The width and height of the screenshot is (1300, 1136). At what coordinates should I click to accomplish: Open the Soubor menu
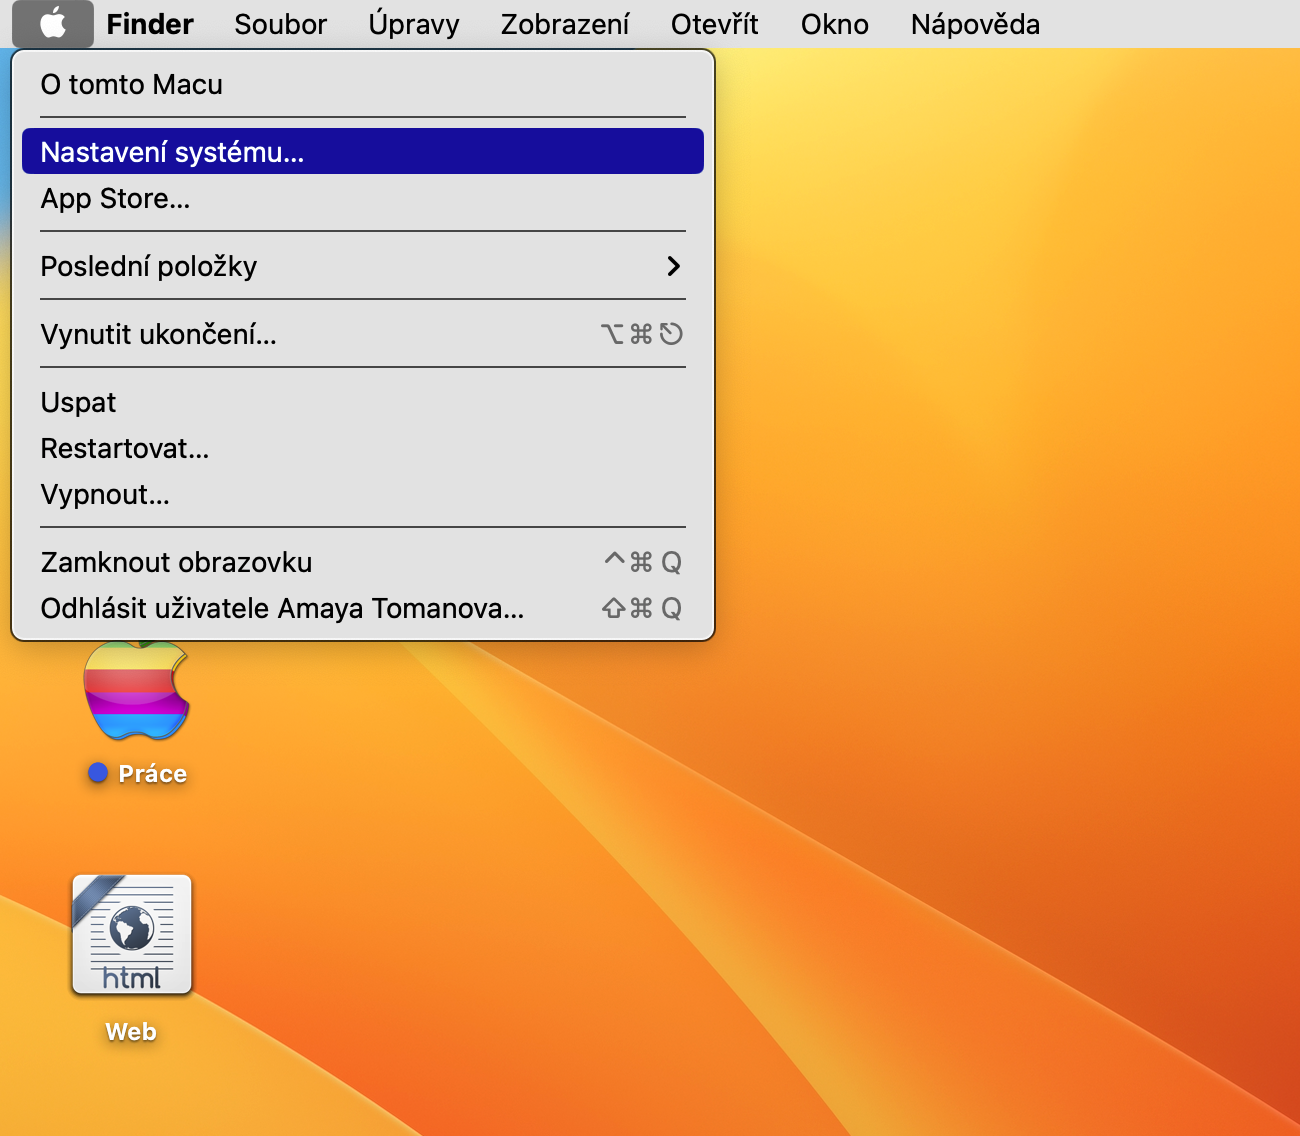[x=281, y=24]
